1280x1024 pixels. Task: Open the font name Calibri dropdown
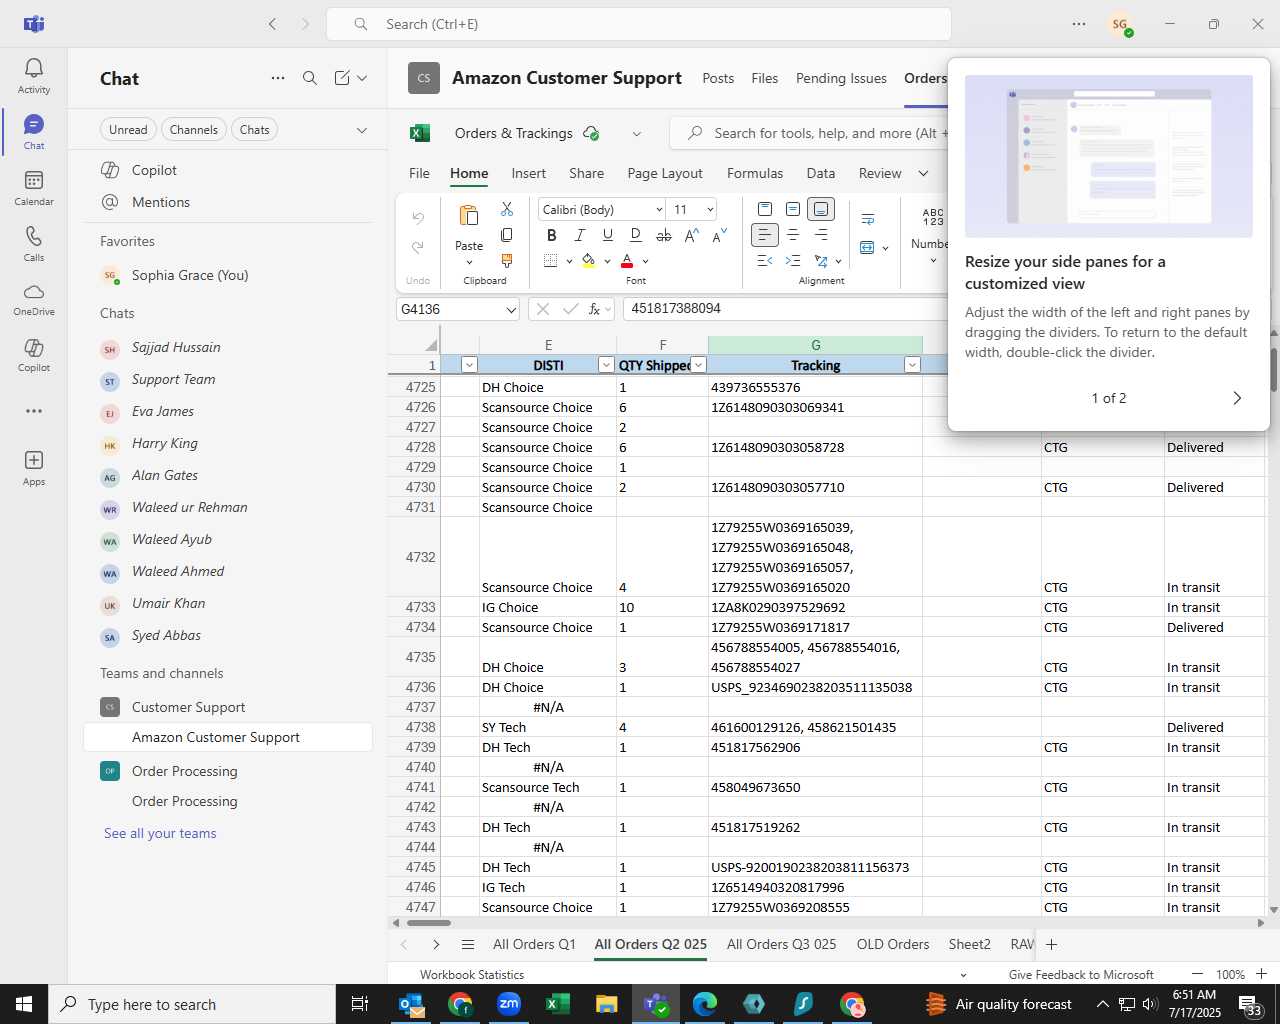pos(659,209)
